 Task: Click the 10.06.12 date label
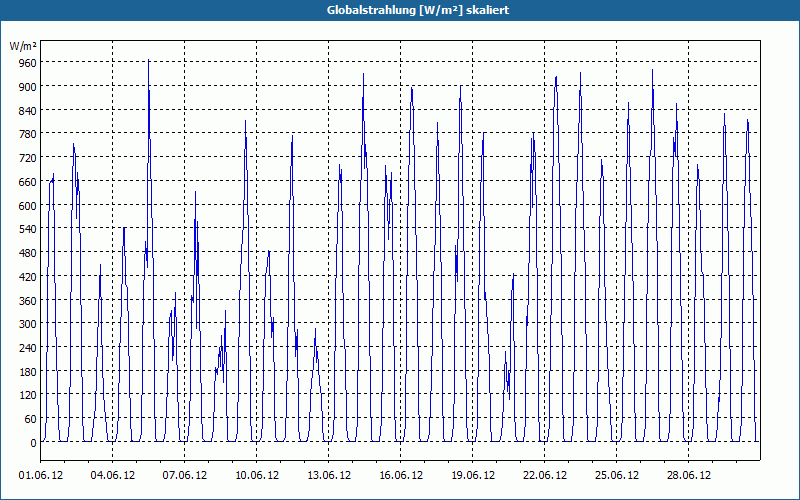pos(257,476)
